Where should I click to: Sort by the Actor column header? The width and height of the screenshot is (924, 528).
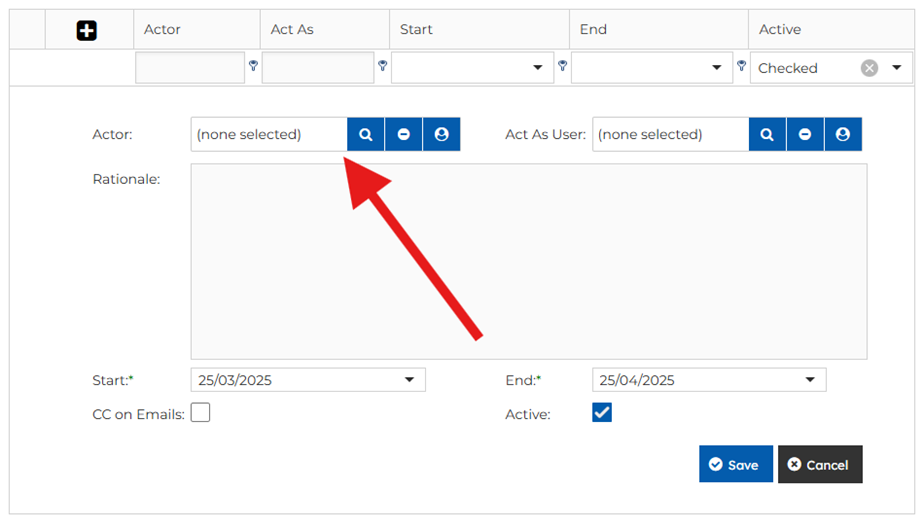(x=162, y=29)
